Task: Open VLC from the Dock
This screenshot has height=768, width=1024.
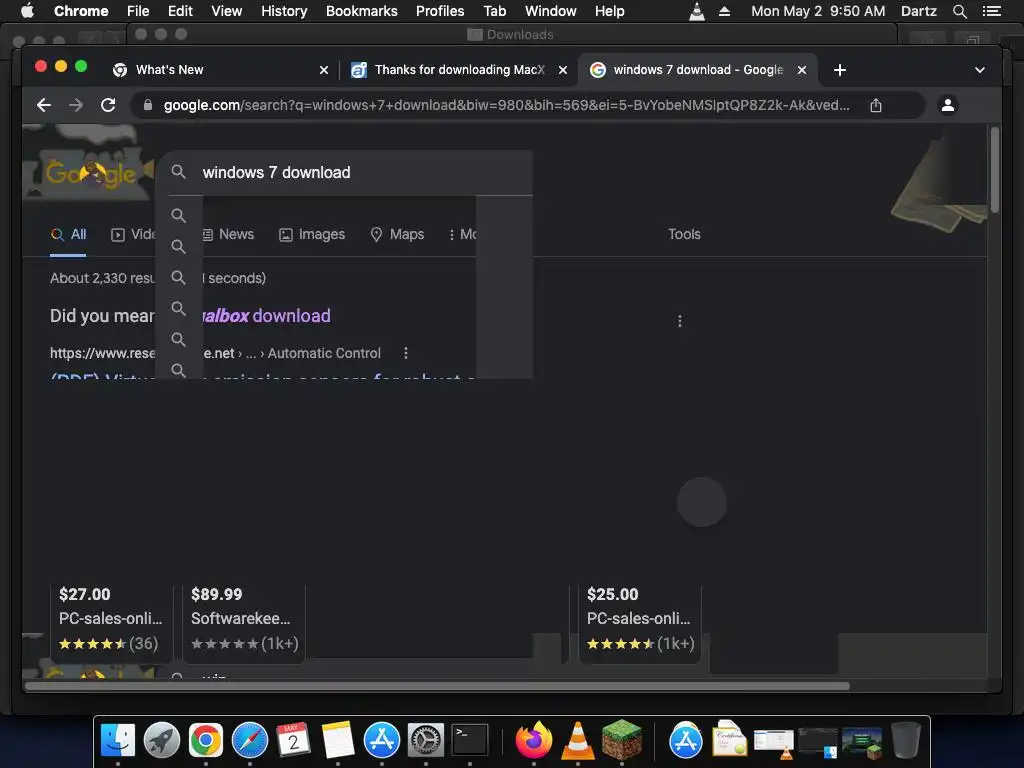Action: click(x=577, y=741)
